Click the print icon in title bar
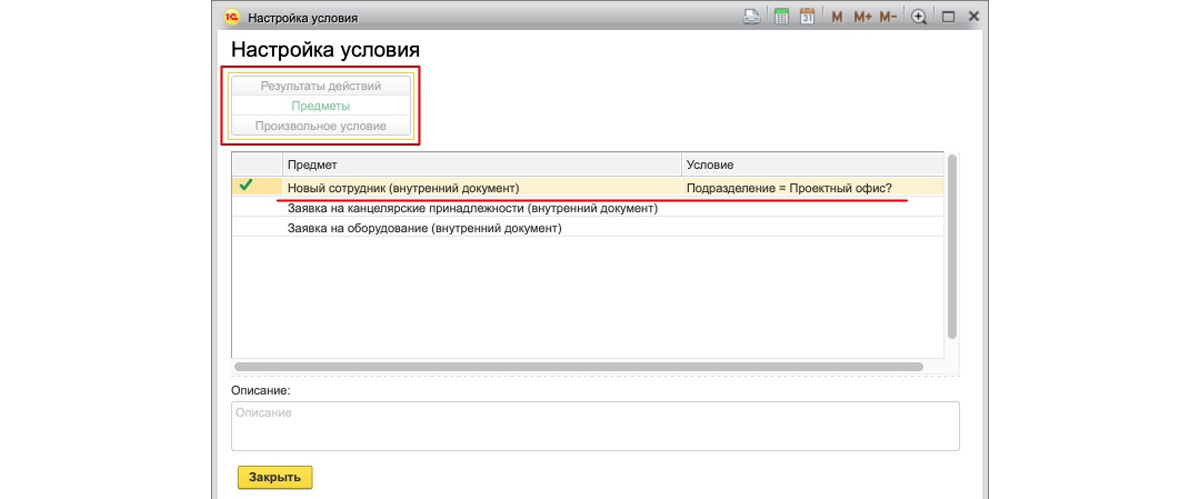The image size is (1200, 499). (x=752, y=17)
